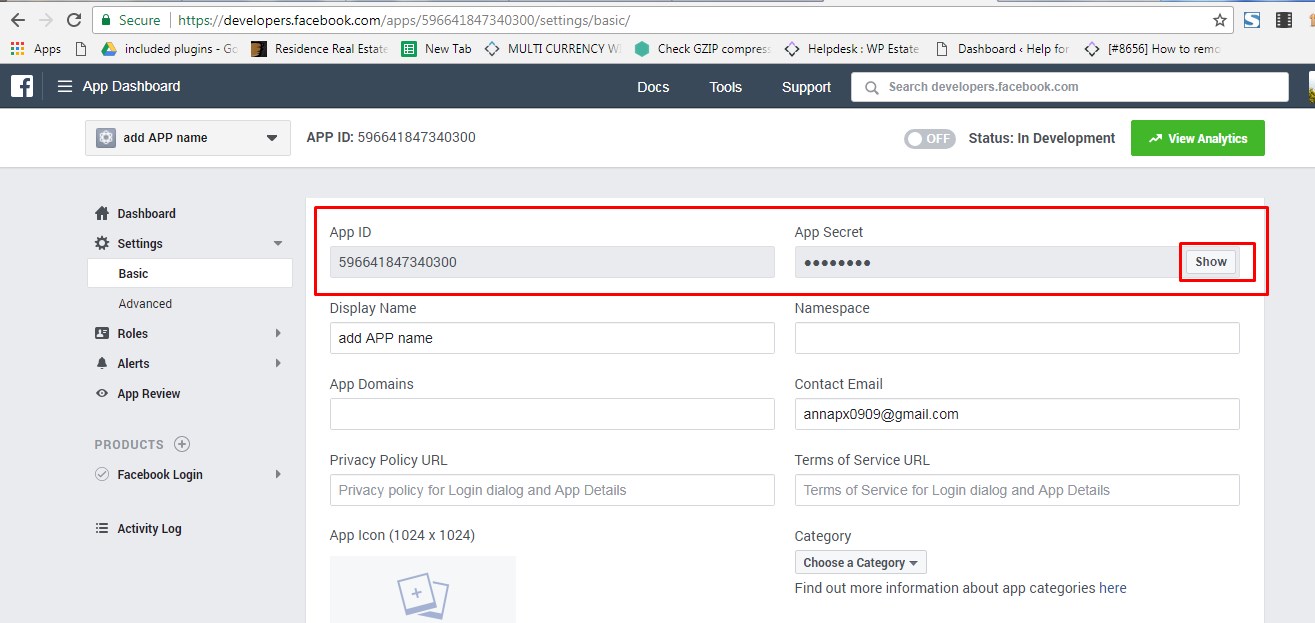Click the Alerts bell icon

(x=102, y=363)
